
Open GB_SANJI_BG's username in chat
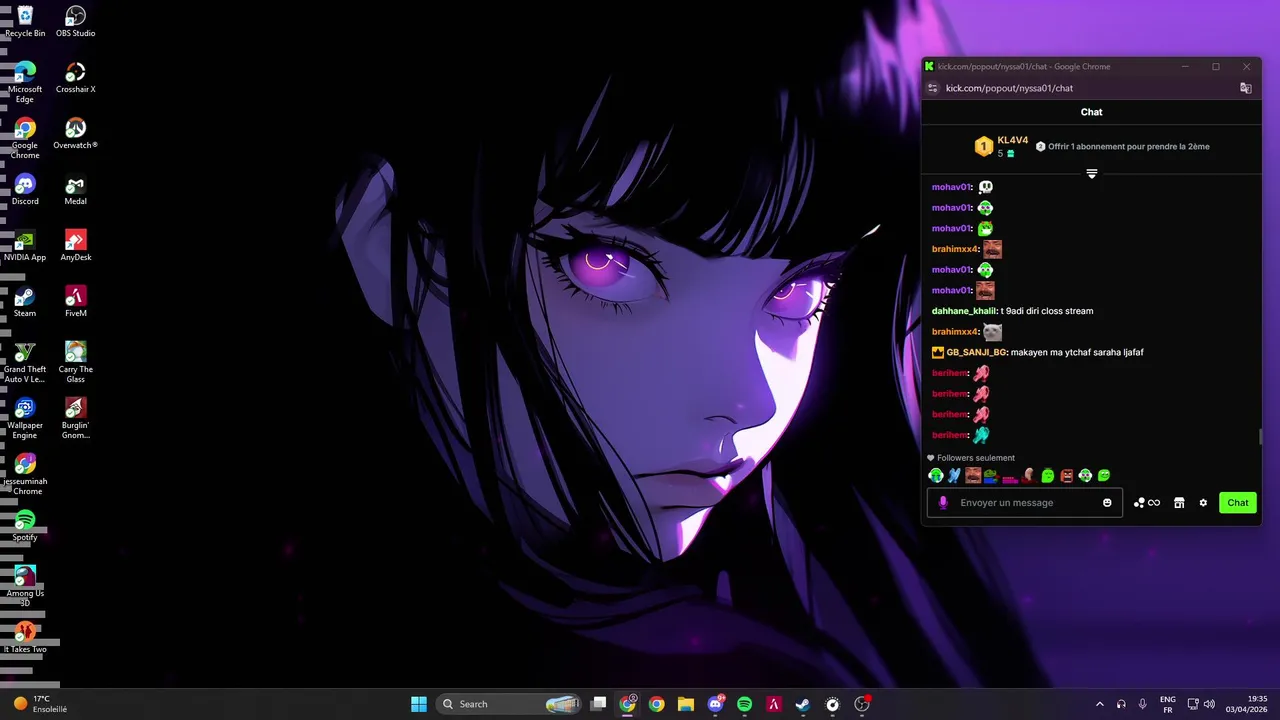[976, 352]
